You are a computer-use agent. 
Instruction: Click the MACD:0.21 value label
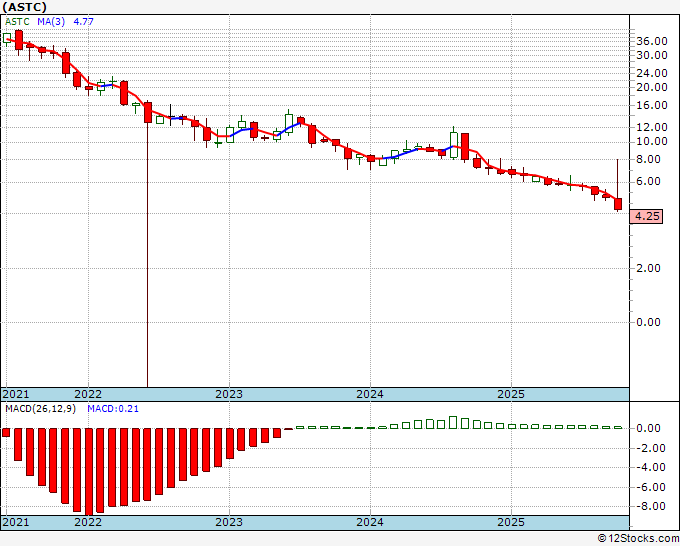(x=113, y=409)
